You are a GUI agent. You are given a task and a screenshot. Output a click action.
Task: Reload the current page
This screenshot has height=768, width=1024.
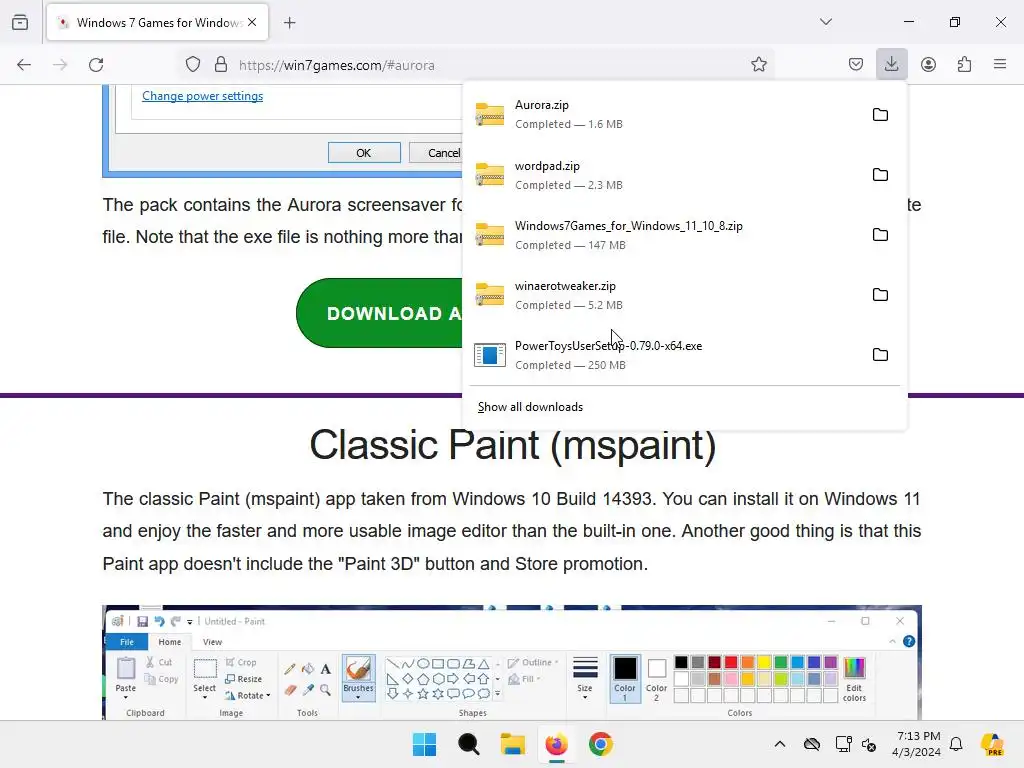tap(96, 65)
